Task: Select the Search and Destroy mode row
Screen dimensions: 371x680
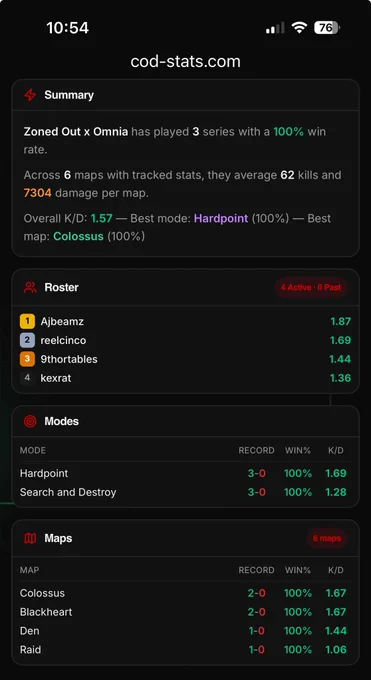Action: point(185,492)
